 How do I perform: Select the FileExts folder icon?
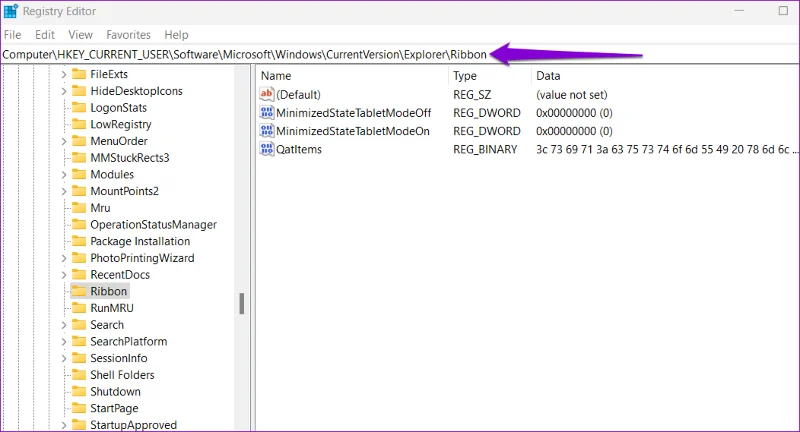(x=79, y=74)
